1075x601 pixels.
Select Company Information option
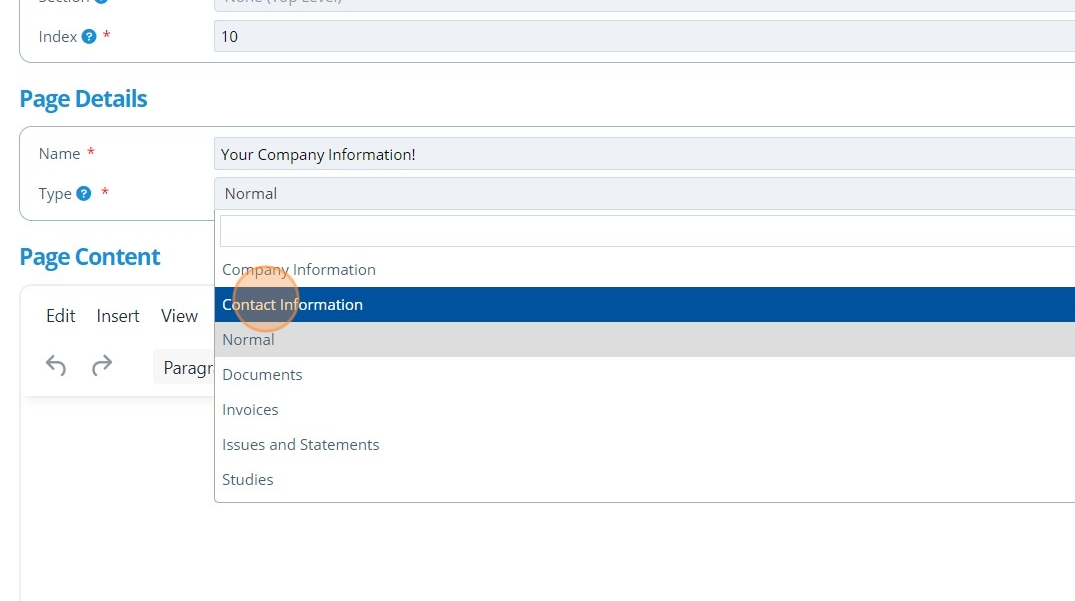tap(644, 269)
